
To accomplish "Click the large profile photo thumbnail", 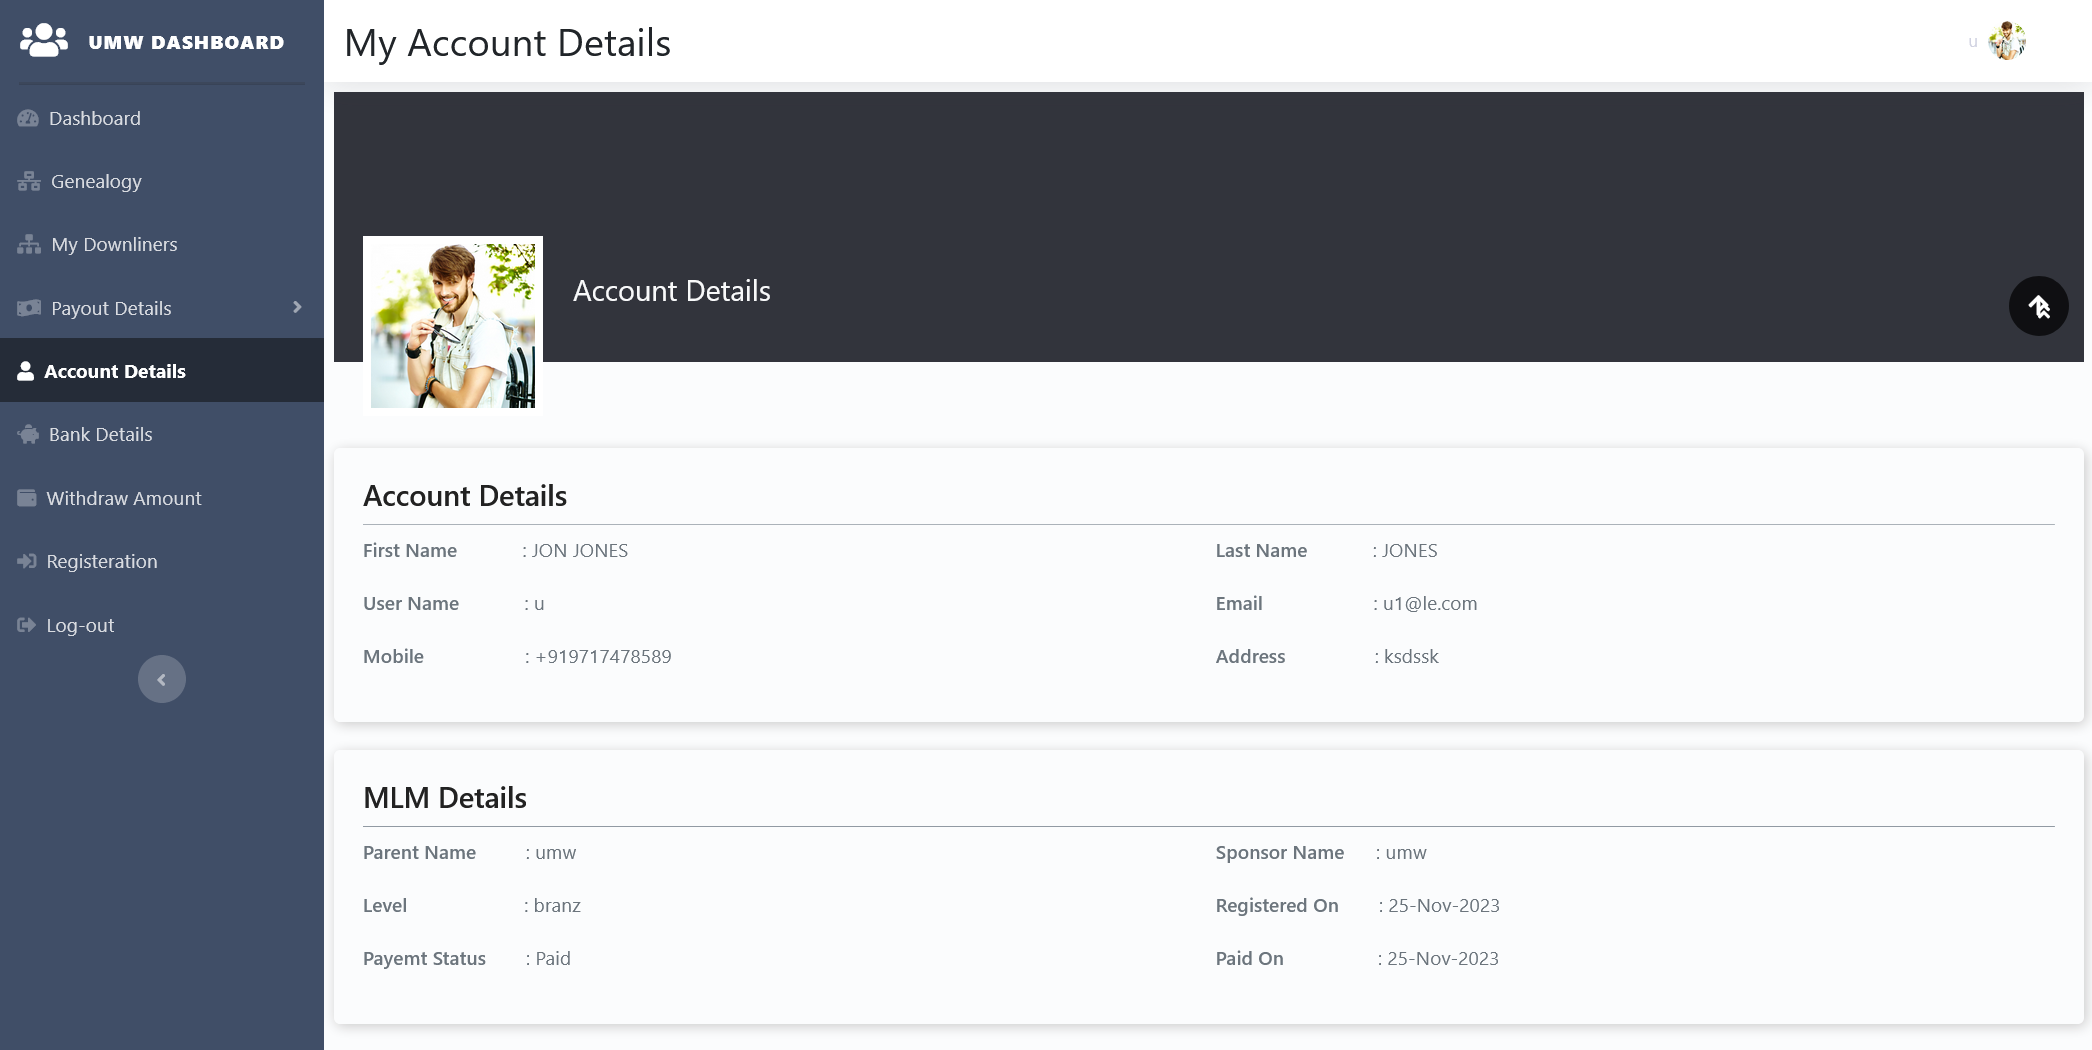I will pyautogui.click(x=453, y=323).
